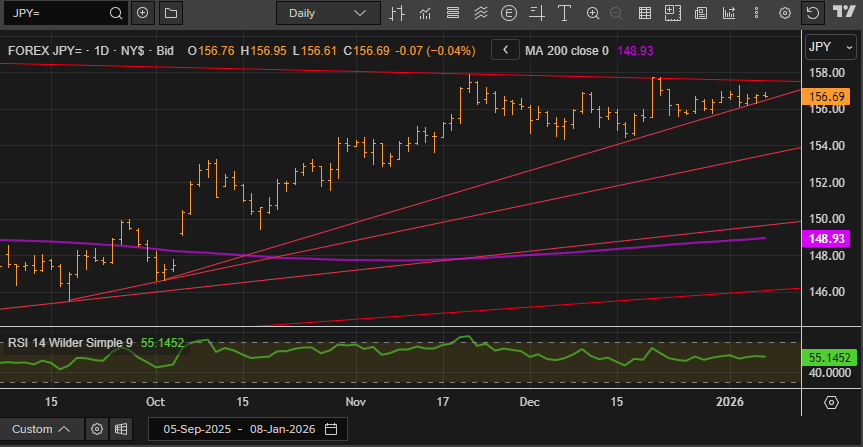Expand the JPY currency dropdown
The image size is (863, 447).
[830, 47]
